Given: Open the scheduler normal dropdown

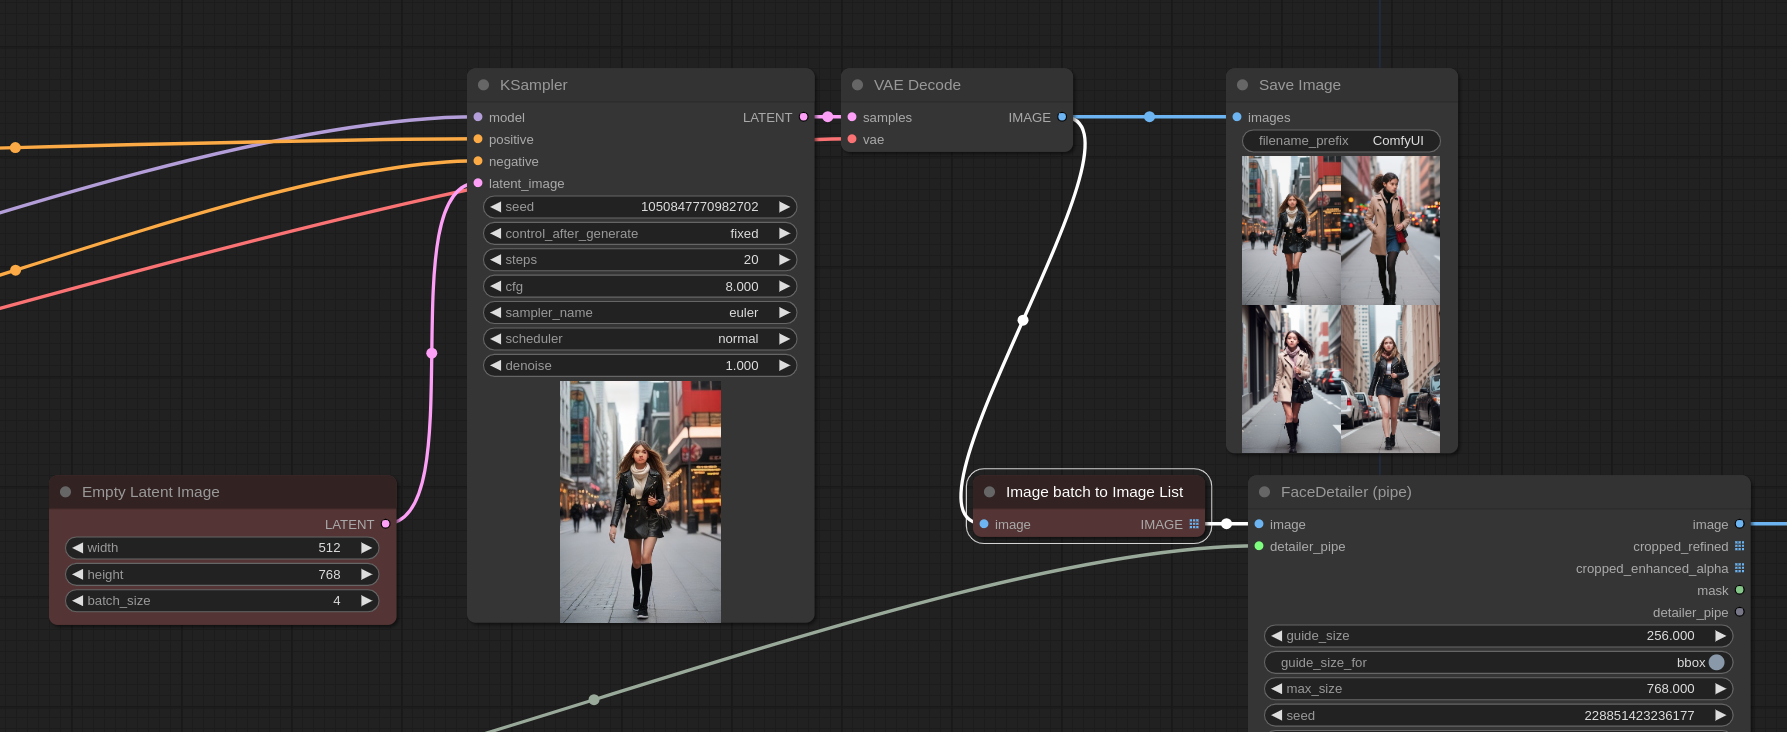Looking at the screenshot, I should (x=640, y=339).
